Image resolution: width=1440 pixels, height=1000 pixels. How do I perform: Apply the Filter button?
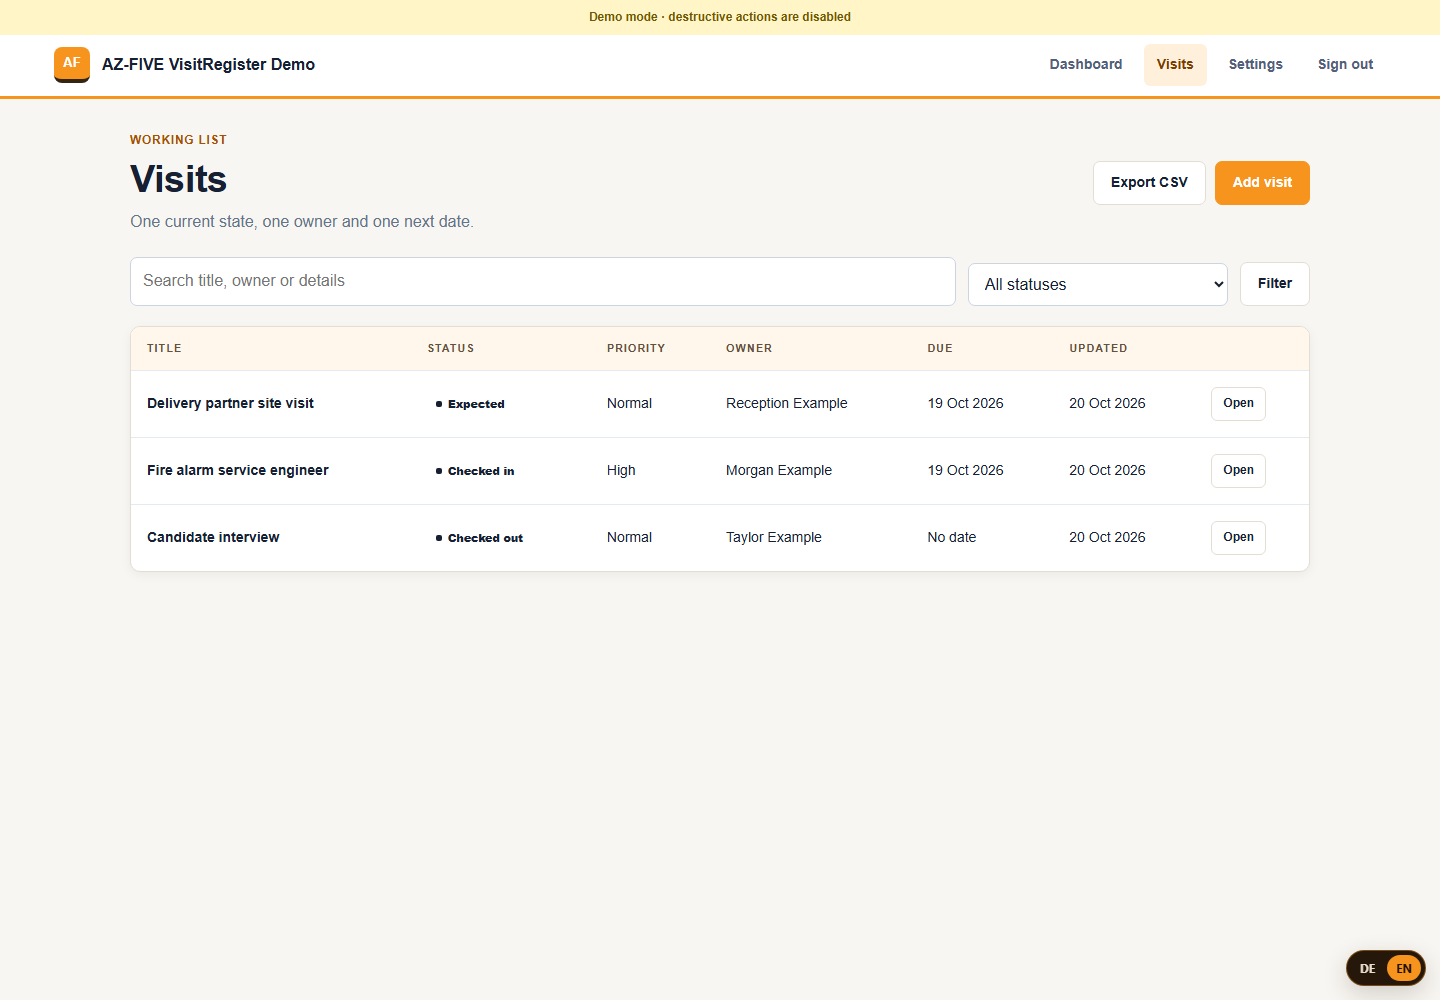[x=1275, y=284]
